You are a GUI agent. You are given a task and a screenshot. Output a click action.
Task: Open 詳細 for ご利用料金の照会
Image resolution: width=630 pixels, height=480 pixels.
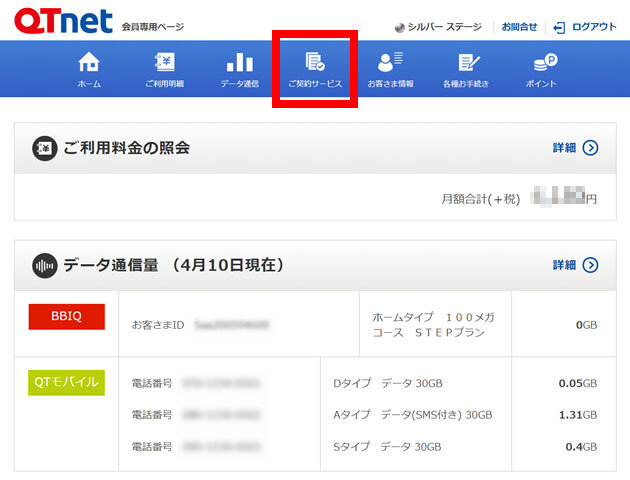pos(575,148)
